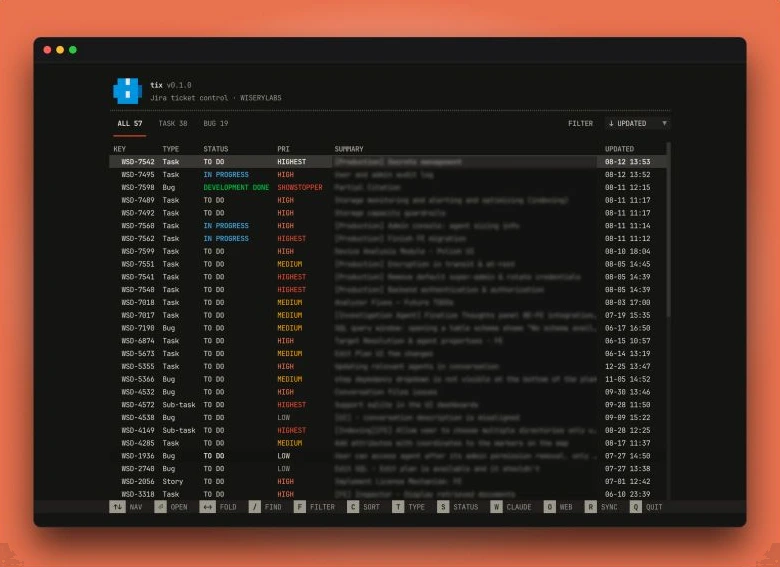Screen dimensions: 780x567
Task: Click Sub-task type of WSD-4572
Action: 179,405
